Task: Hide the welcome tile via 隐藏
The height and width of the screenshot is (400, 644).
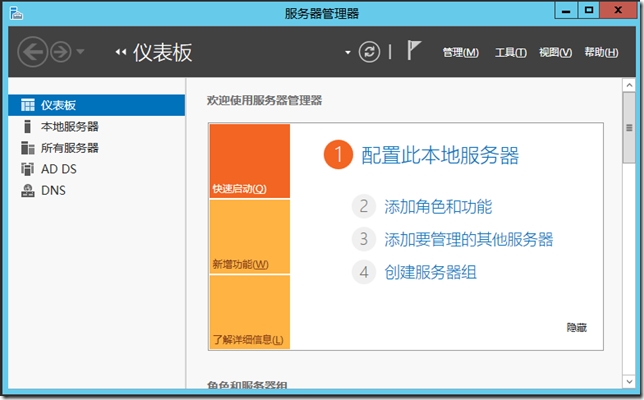Action: tap(577, 327)
